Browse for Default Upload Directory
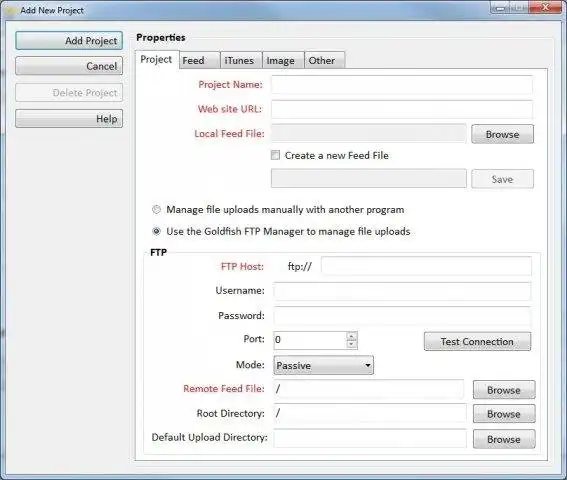Image resolution: width=567 pixels, height=480 pixels. point(504,439)
